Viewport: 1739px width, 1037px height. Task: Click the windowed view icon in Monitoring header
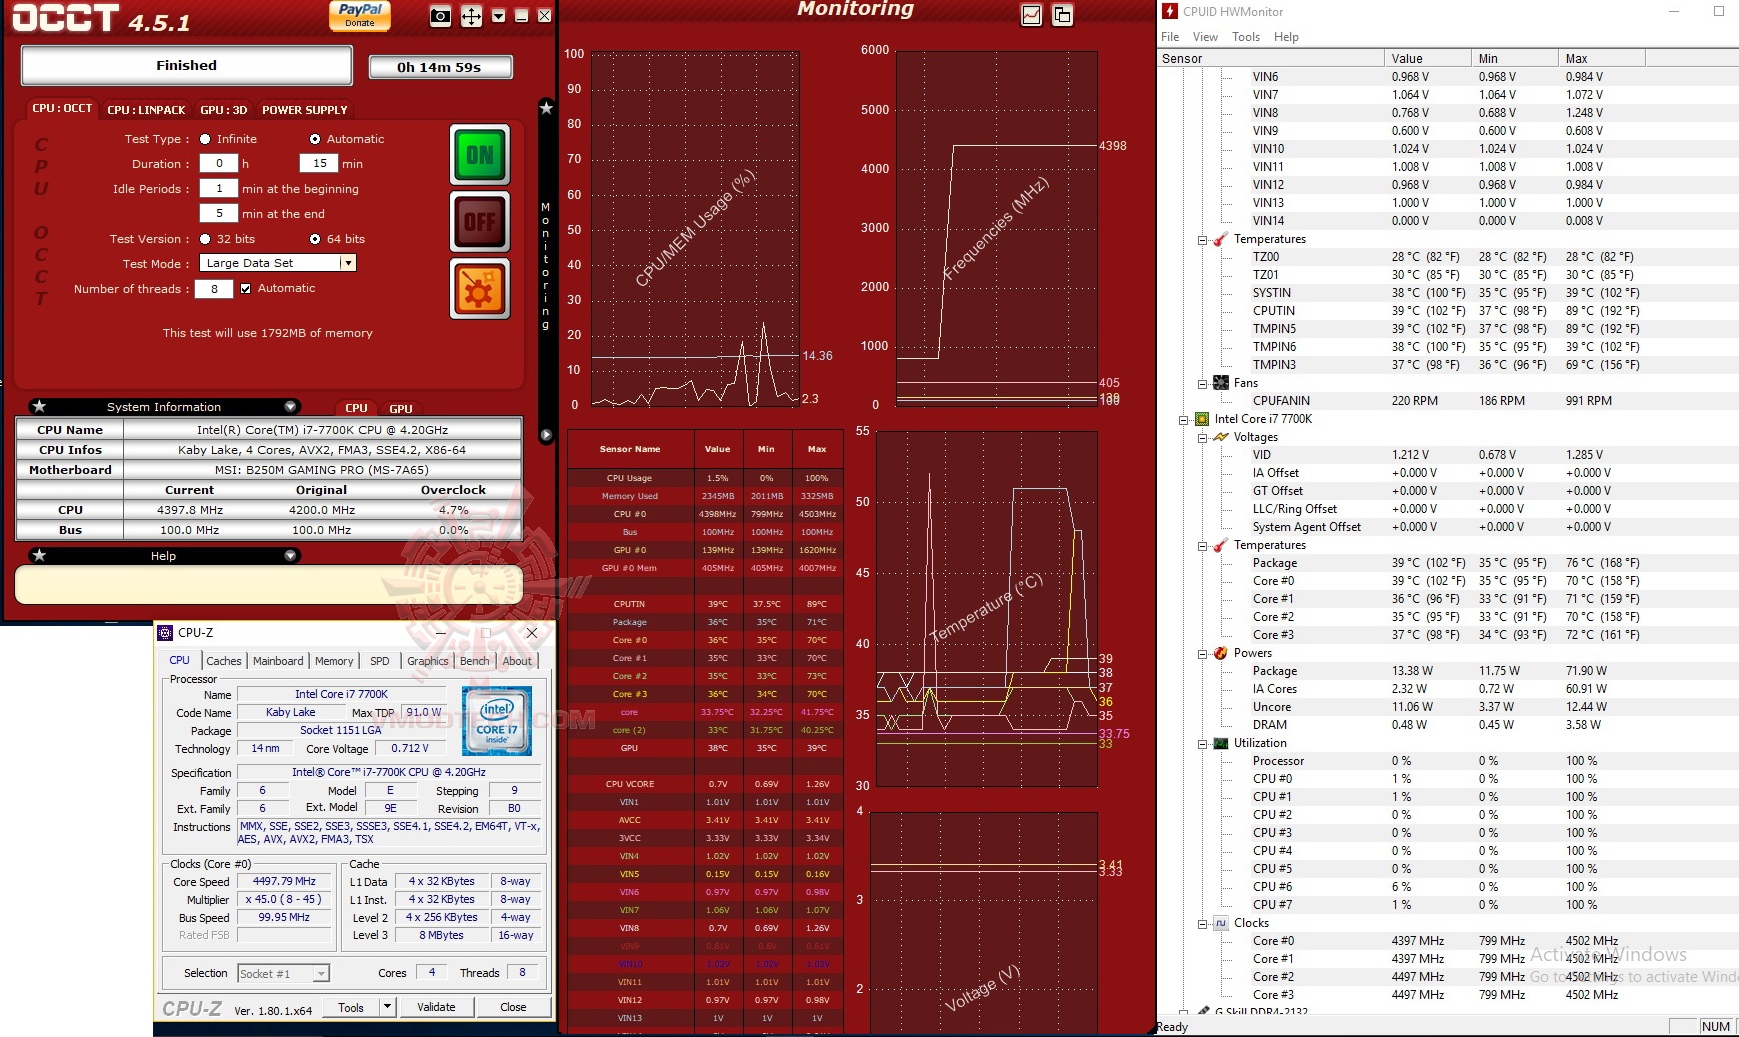[x=1062, y=15]
